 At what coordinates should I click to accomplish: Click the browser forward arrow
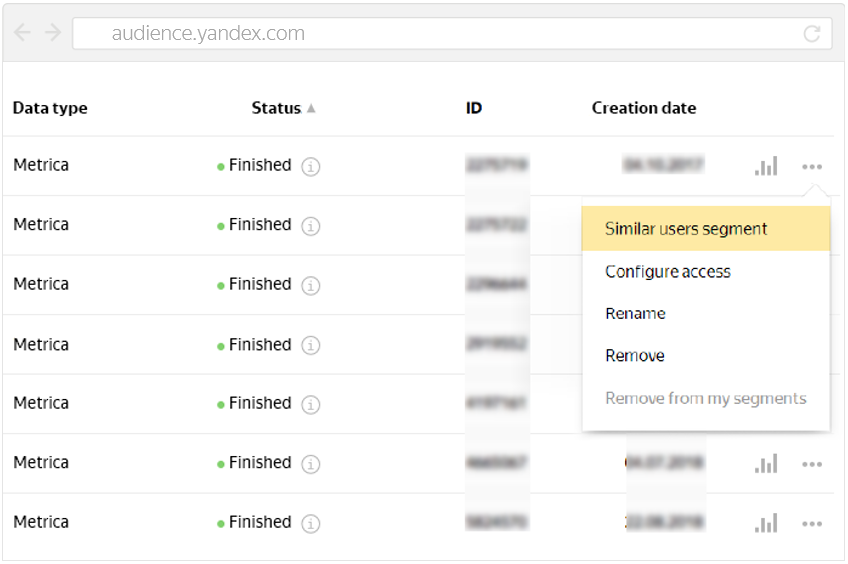tap(52, 33)
